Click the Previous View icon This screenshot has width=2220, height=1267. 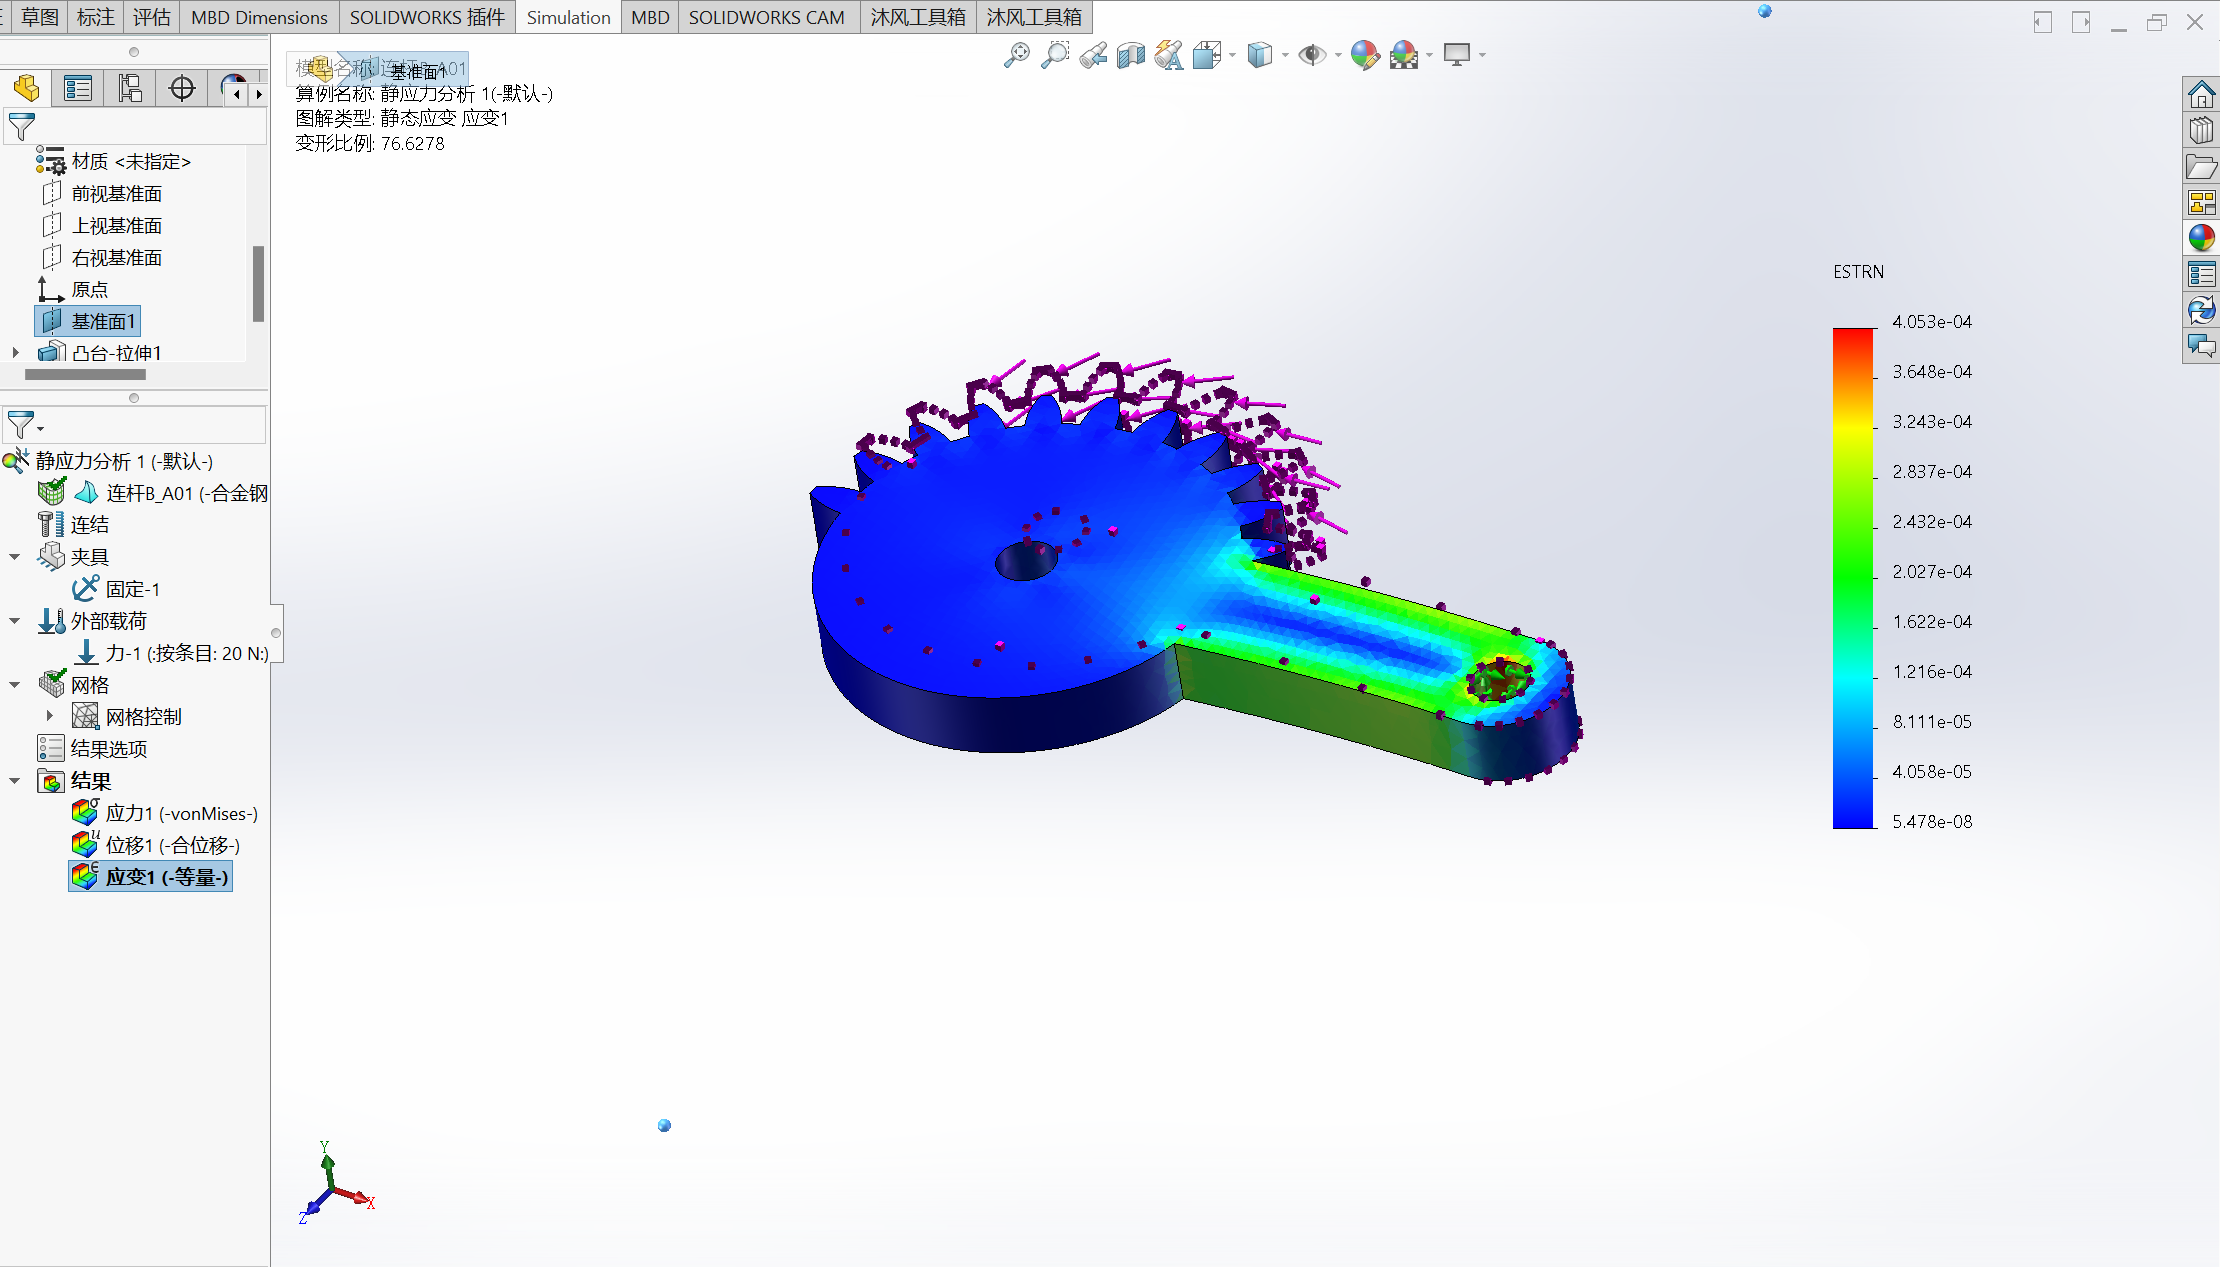(x=1093, y=55)
